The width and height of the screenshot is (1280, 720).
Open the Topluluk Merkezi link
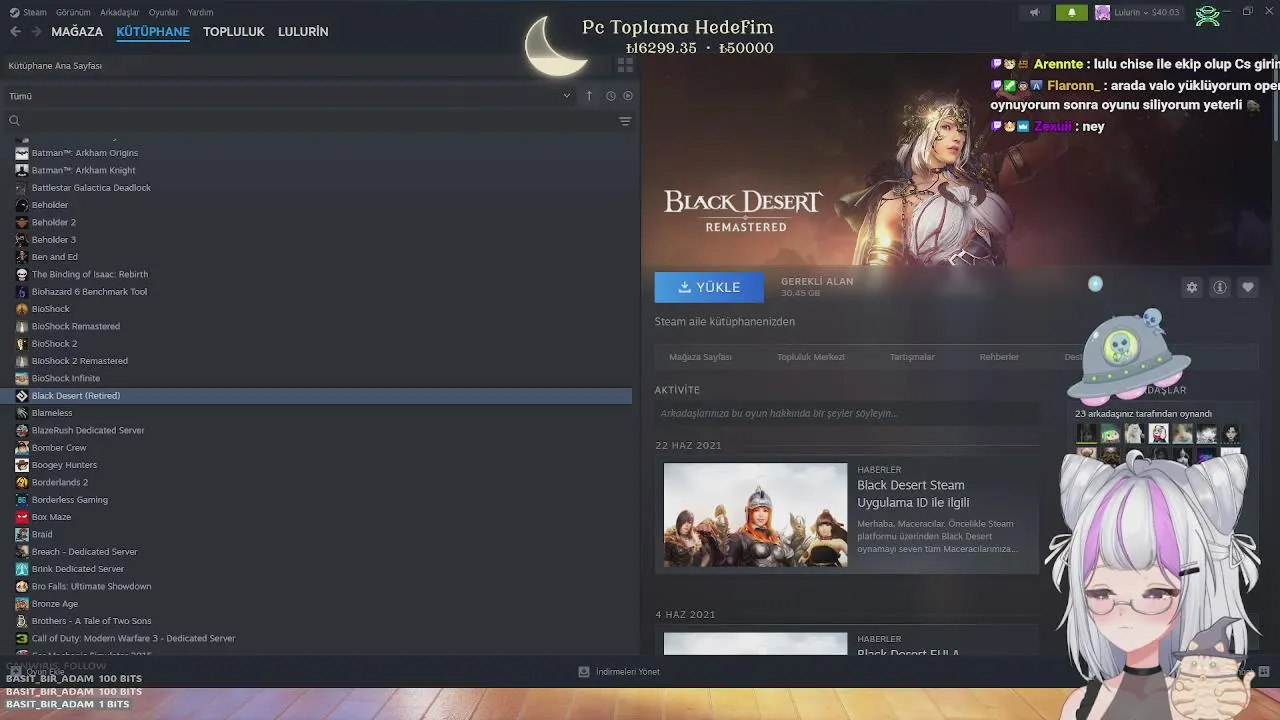point(811,357)
